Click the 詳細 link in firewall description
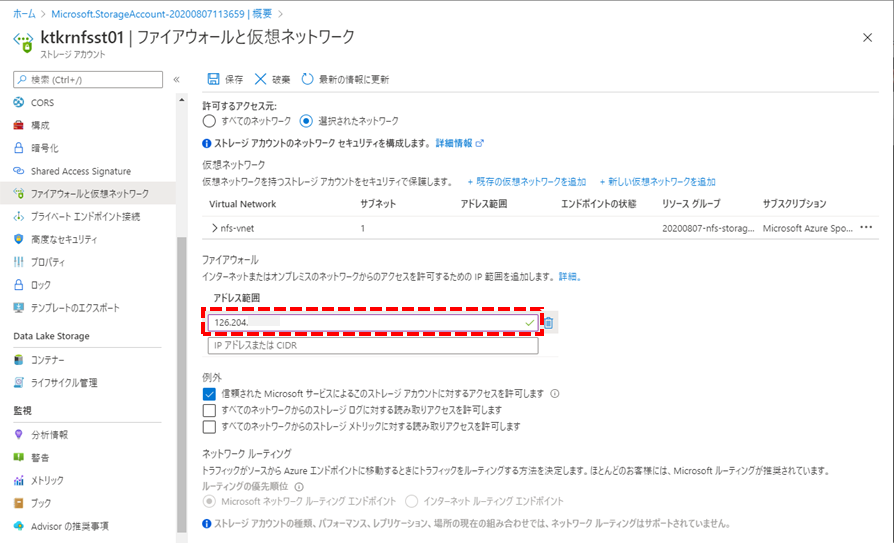The image size is (894, 543). (x=569, y=277)
